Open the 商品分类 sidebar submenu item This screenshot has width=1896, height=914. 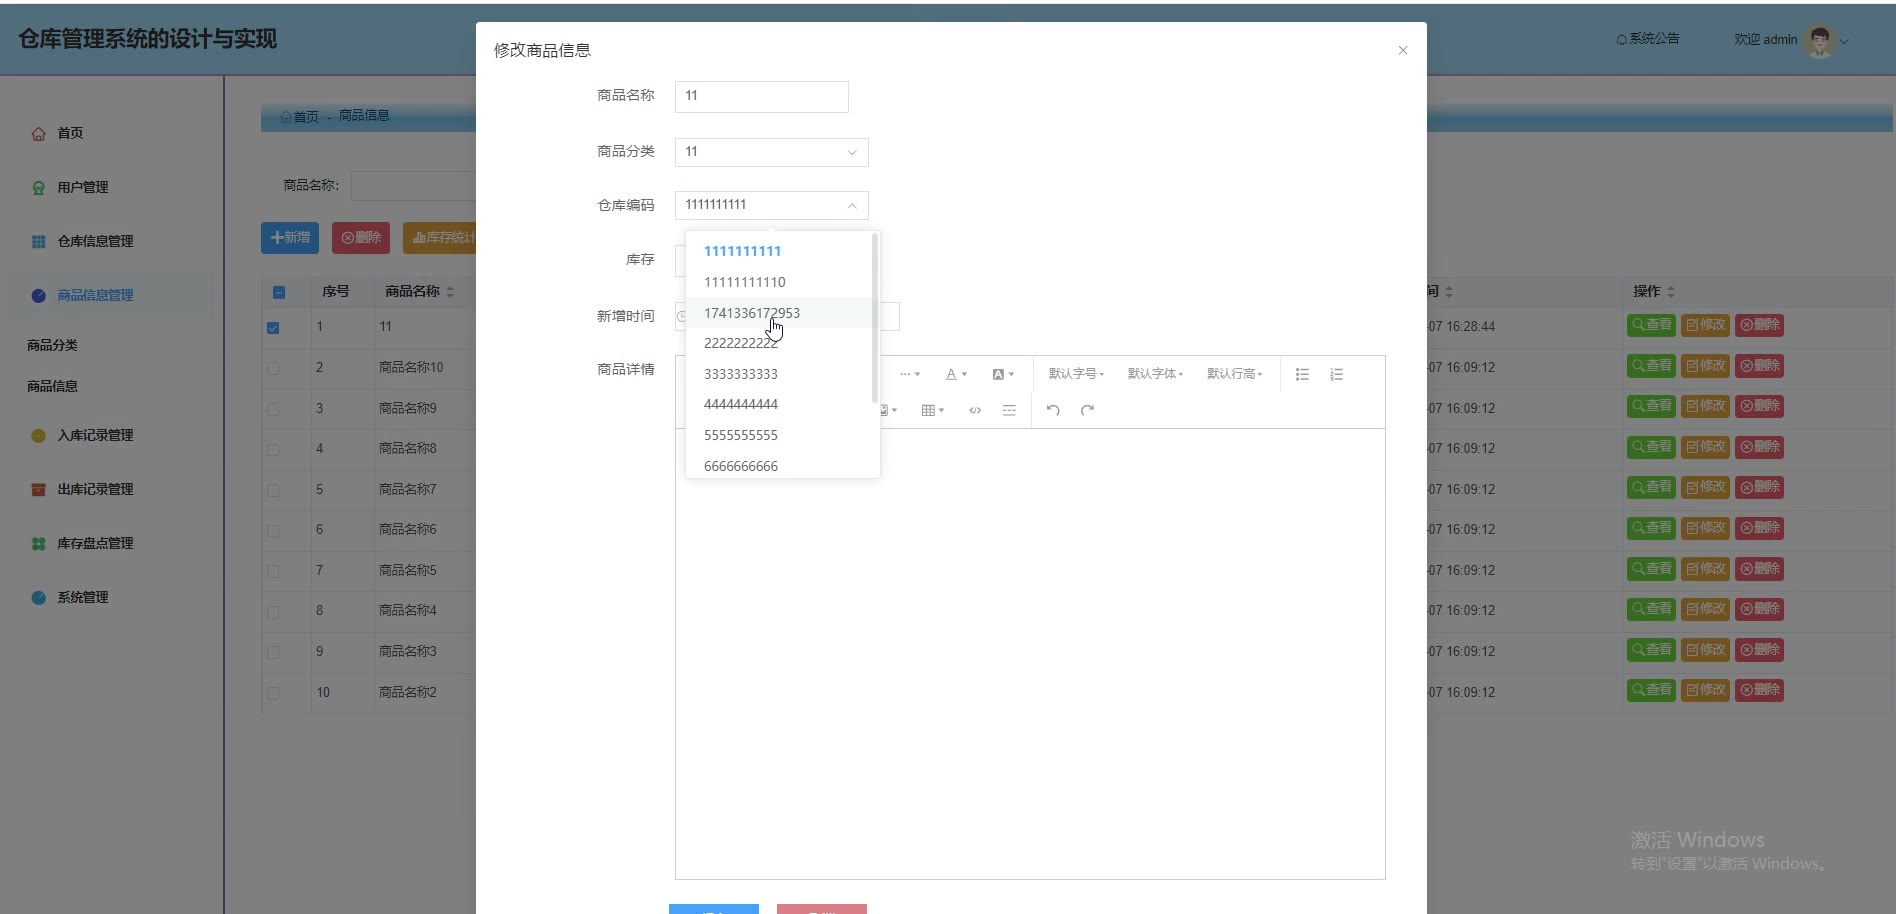coord(52,345)
